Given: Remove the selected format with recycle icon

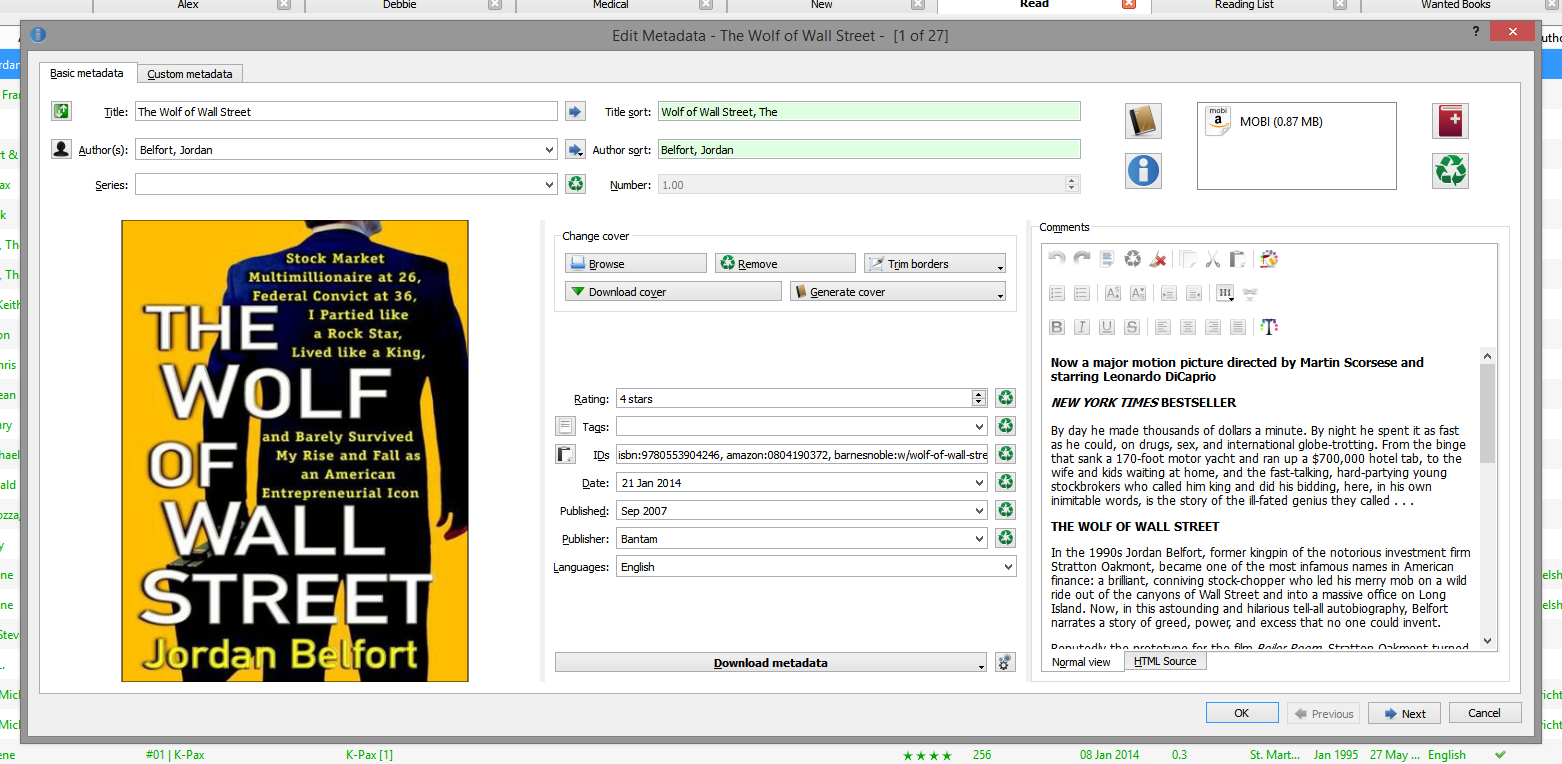Looking at the screenshot, I should [1450, 170].
